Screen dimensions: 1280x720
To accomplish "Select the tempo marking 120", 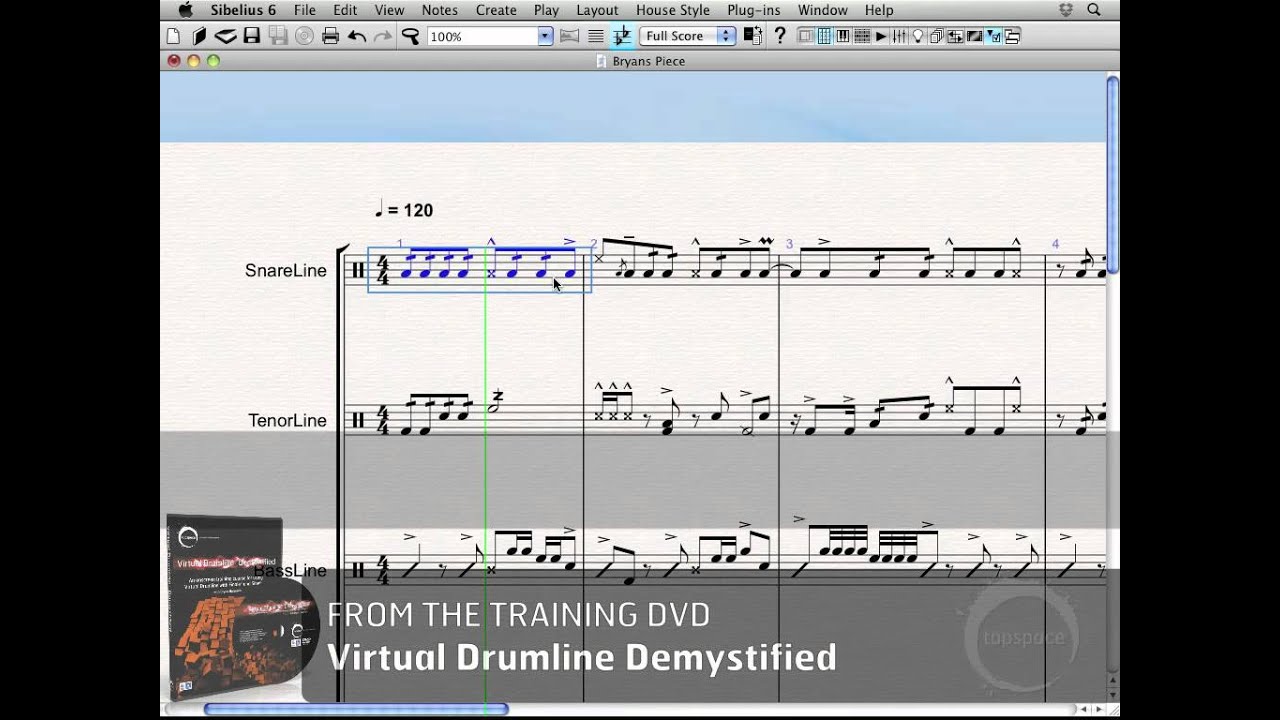I will [x=404, y=210].
